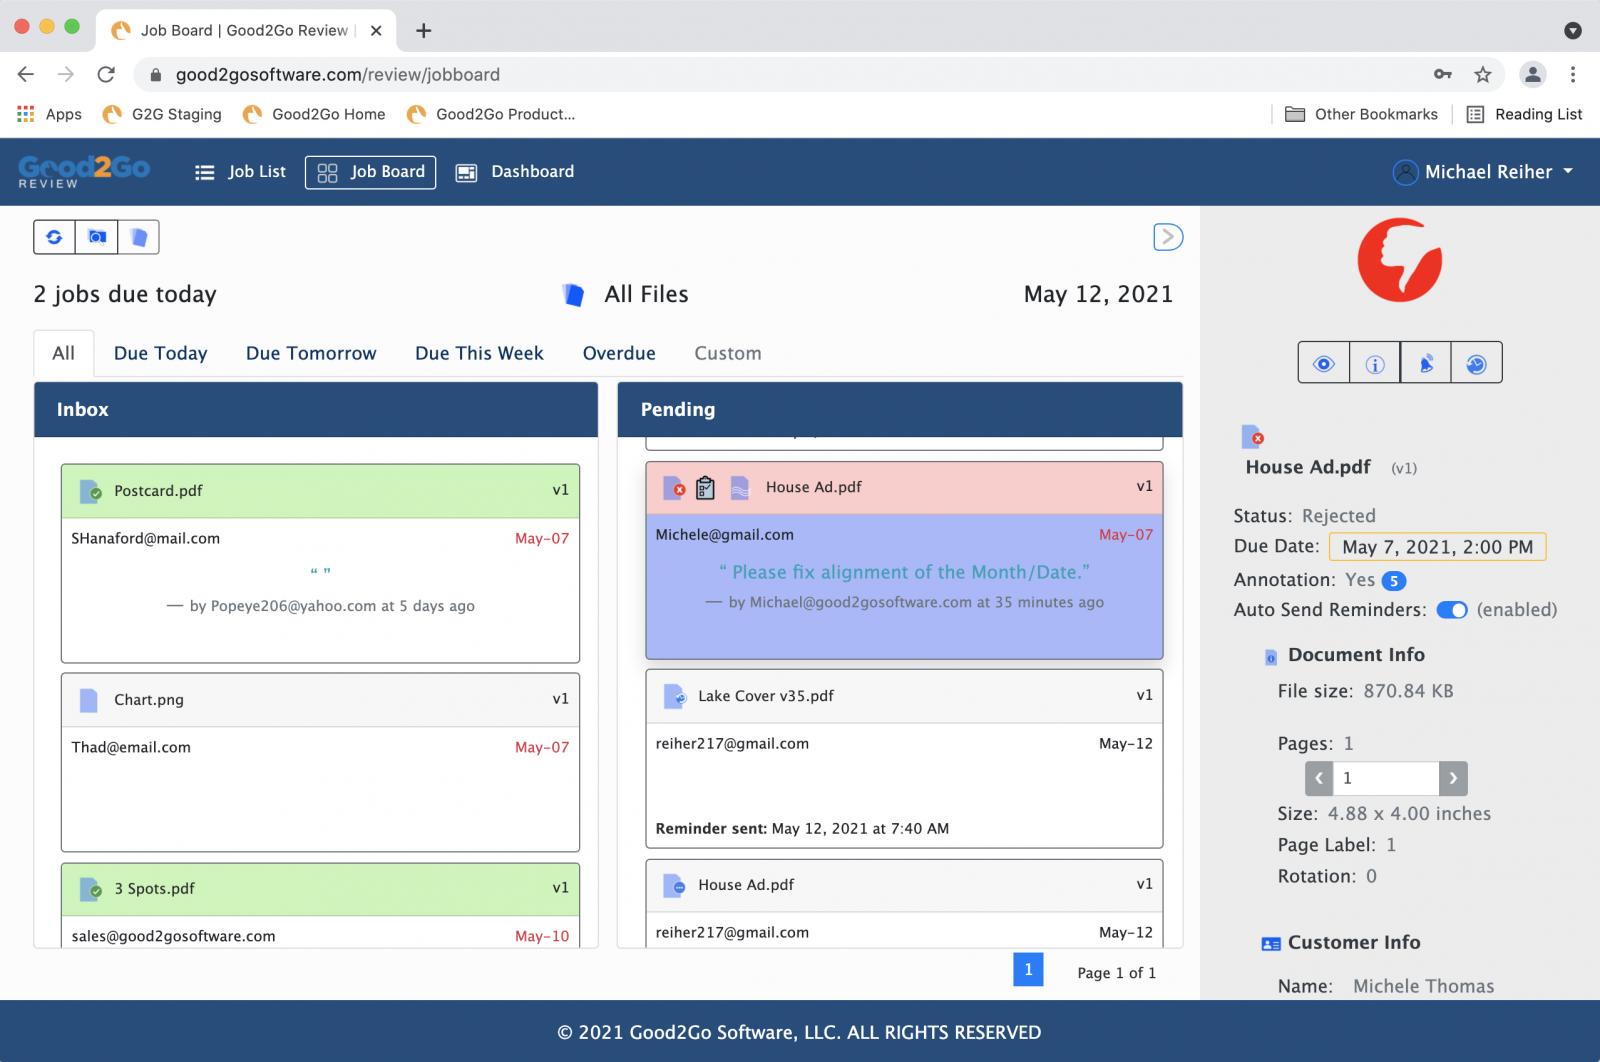Click the eye preview icon

[x=1323, y=364]
